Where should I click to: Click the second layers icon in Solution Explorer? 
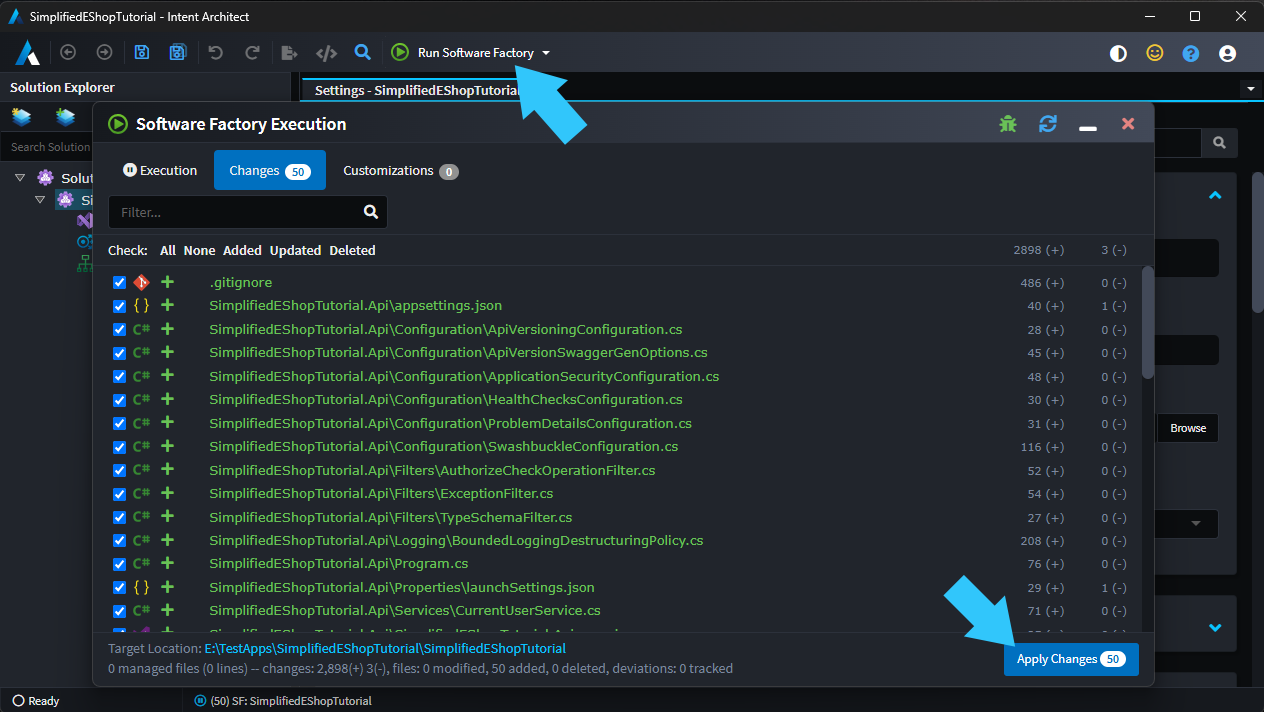point(66,118)
